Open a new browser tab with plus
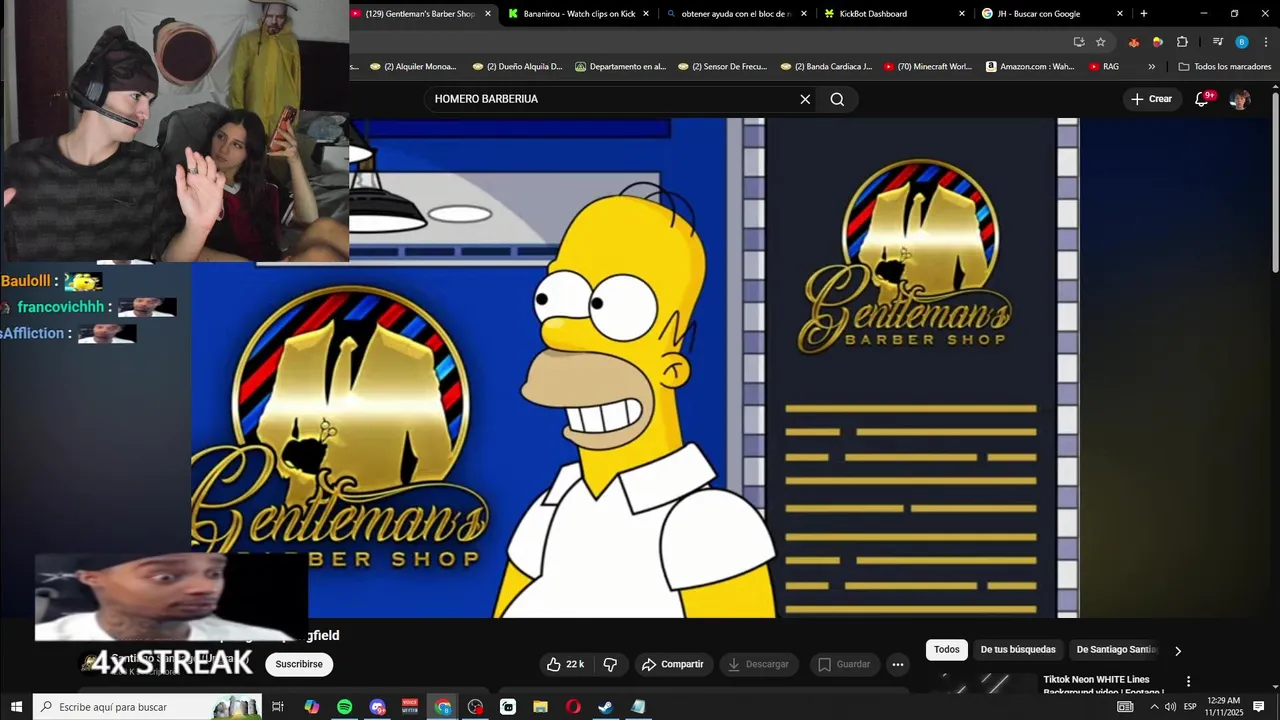This screenshot has height=720, width=1280. click(x=1144, y=14)
